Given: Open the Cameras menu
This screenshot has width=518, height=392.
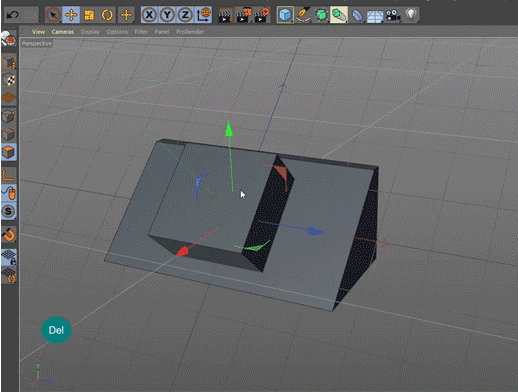Looking at the screenshot, I should coord(62,32).
